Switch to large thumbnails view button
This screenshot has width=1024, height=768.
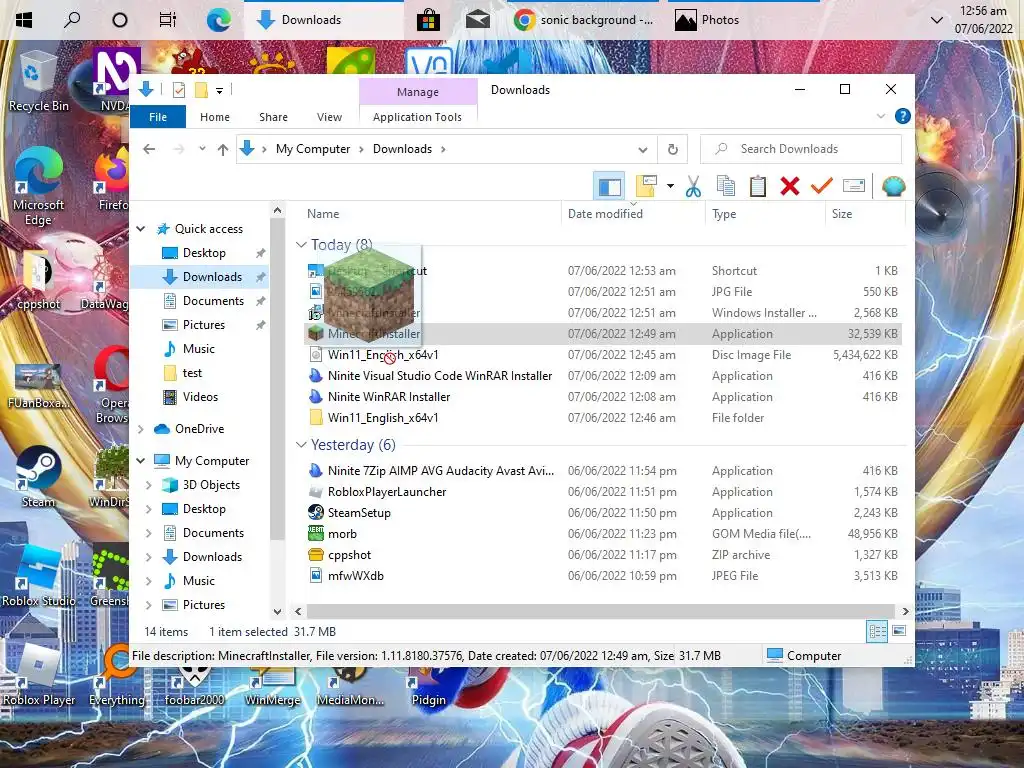(x=899, y=631)
